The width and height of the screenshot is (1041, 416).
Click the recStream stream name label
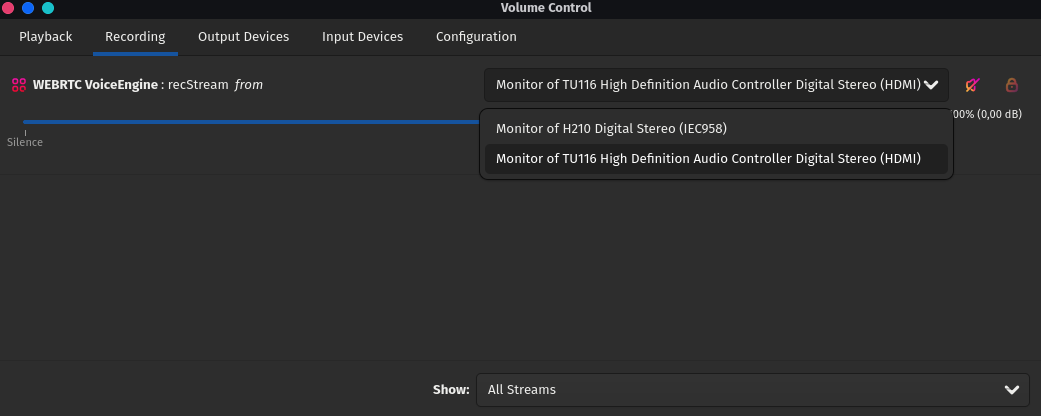(x=198, y=85)
